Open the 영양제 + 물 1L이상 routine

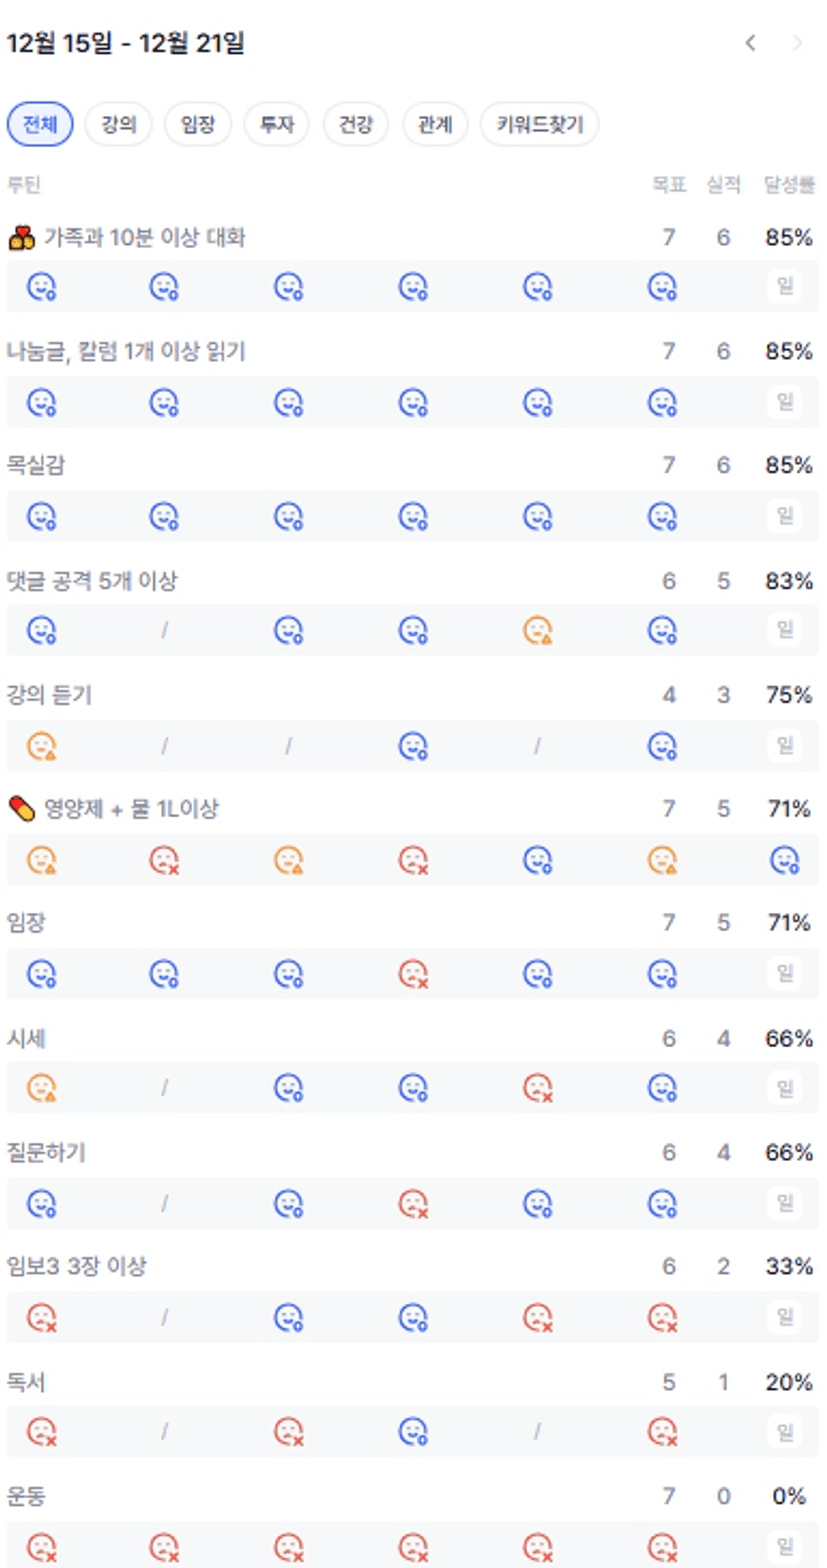[x=130, y=809]
